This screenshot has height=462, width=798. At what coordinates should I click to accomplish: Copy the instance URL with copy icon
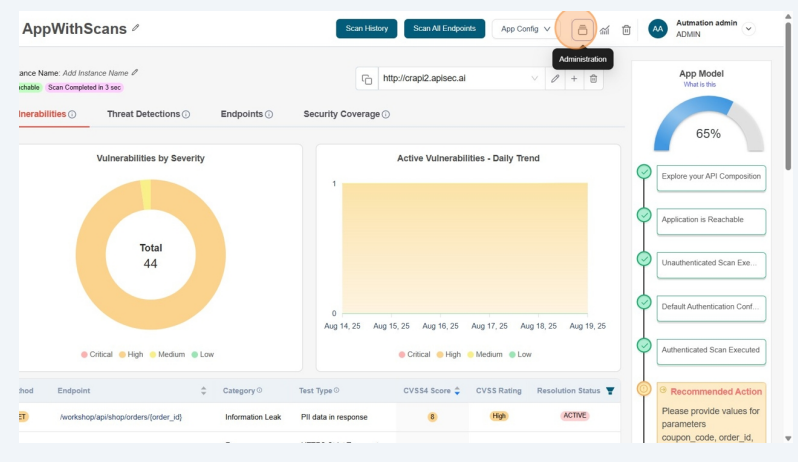[x=367, y=79]
